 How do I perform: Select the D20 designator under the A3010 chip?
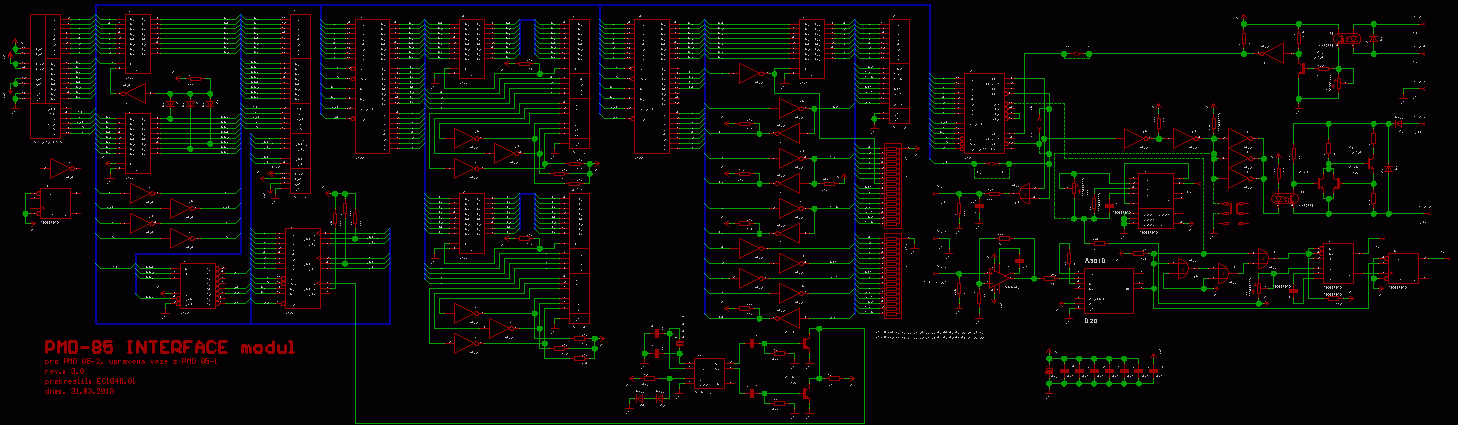click(x=1091, y=321)
